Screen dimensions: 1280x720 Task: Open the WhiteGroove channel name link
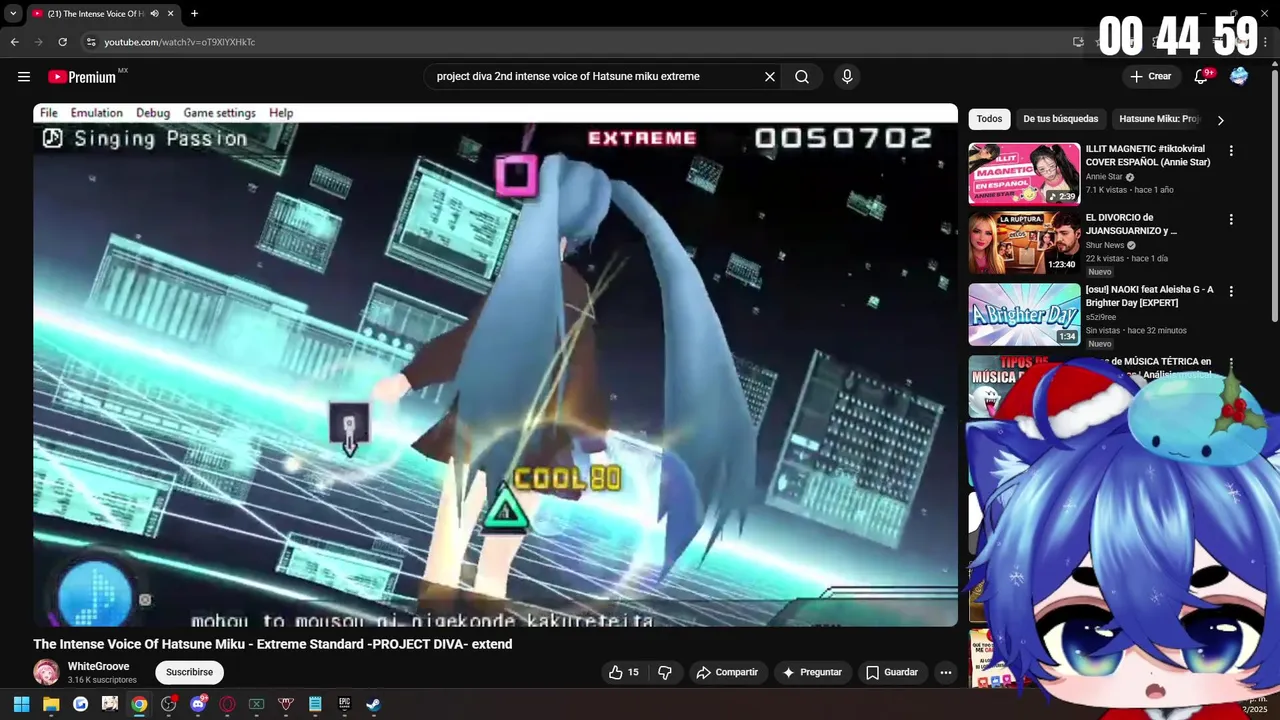98,666
